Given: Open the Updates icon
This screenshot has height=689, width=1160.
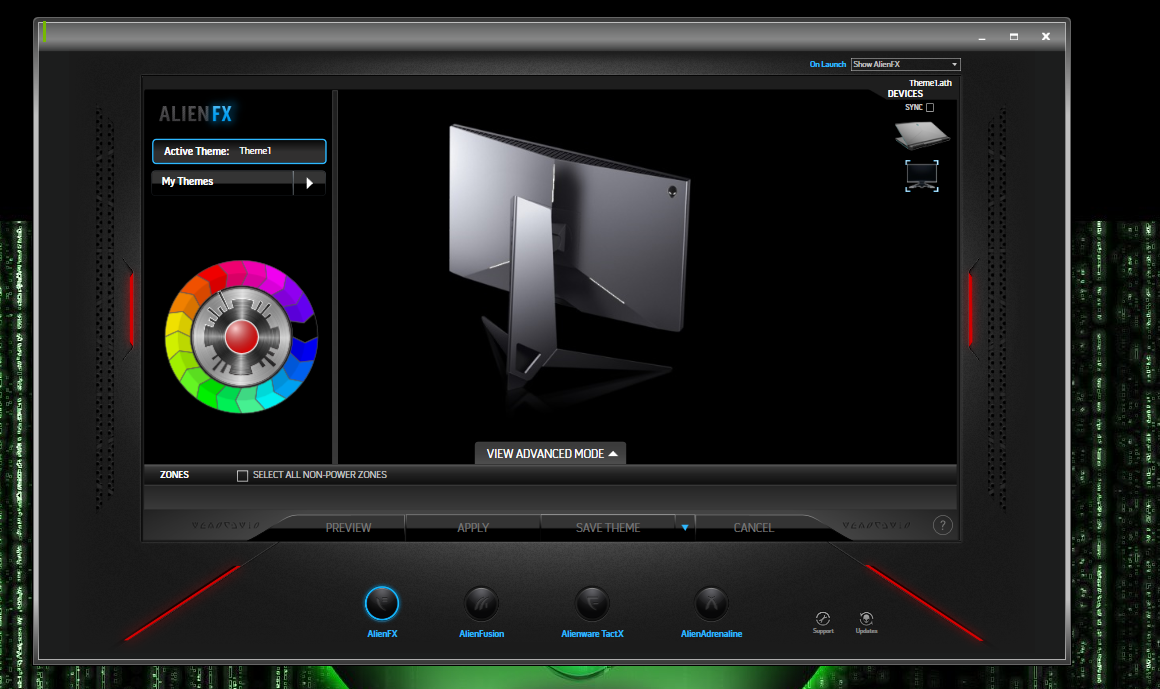Looking at the screenshot, I should pyautogui.click(x=866, y=619).
